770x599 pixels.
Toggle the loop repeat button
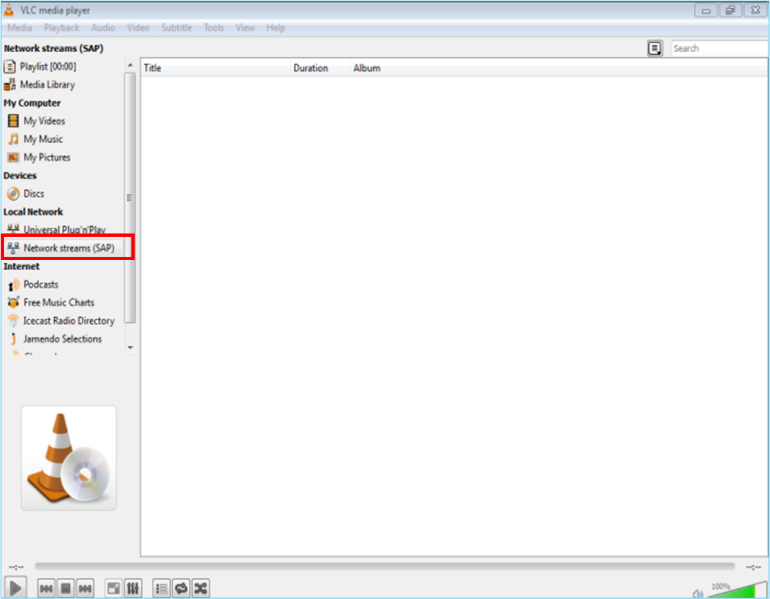[181, 588]
